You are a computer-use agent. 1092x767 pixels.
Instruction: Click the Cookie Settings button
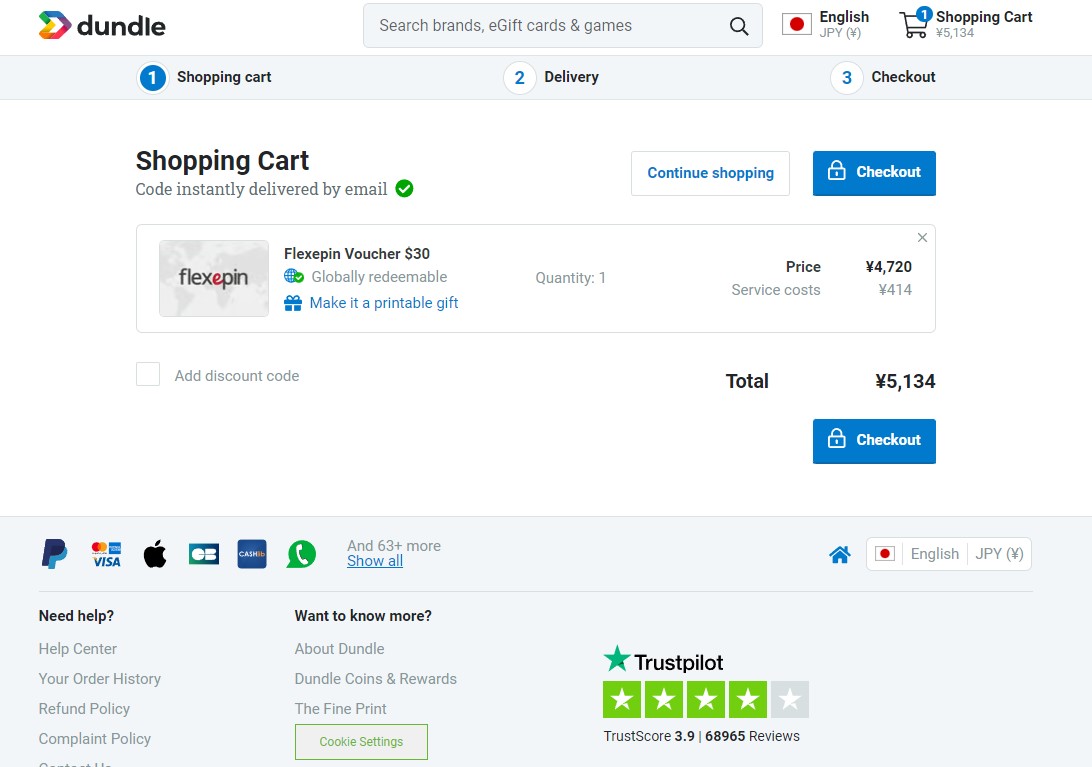point(361,742)
